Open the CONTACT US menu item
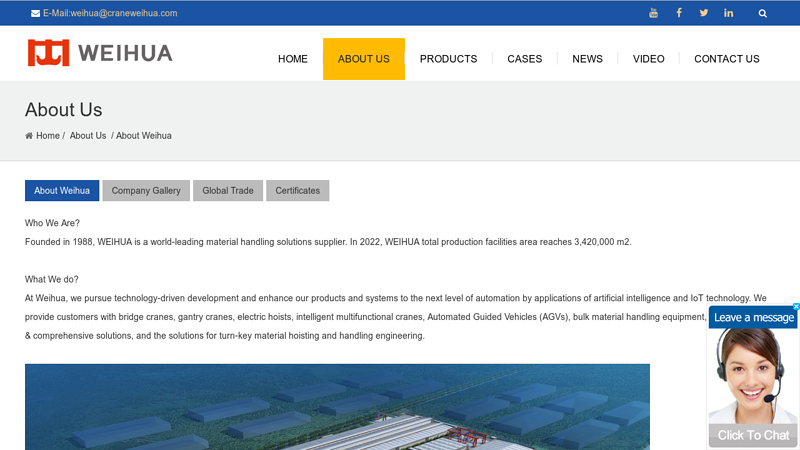The image size is (800, 450). pyautogui.click(x=727, y=59)
